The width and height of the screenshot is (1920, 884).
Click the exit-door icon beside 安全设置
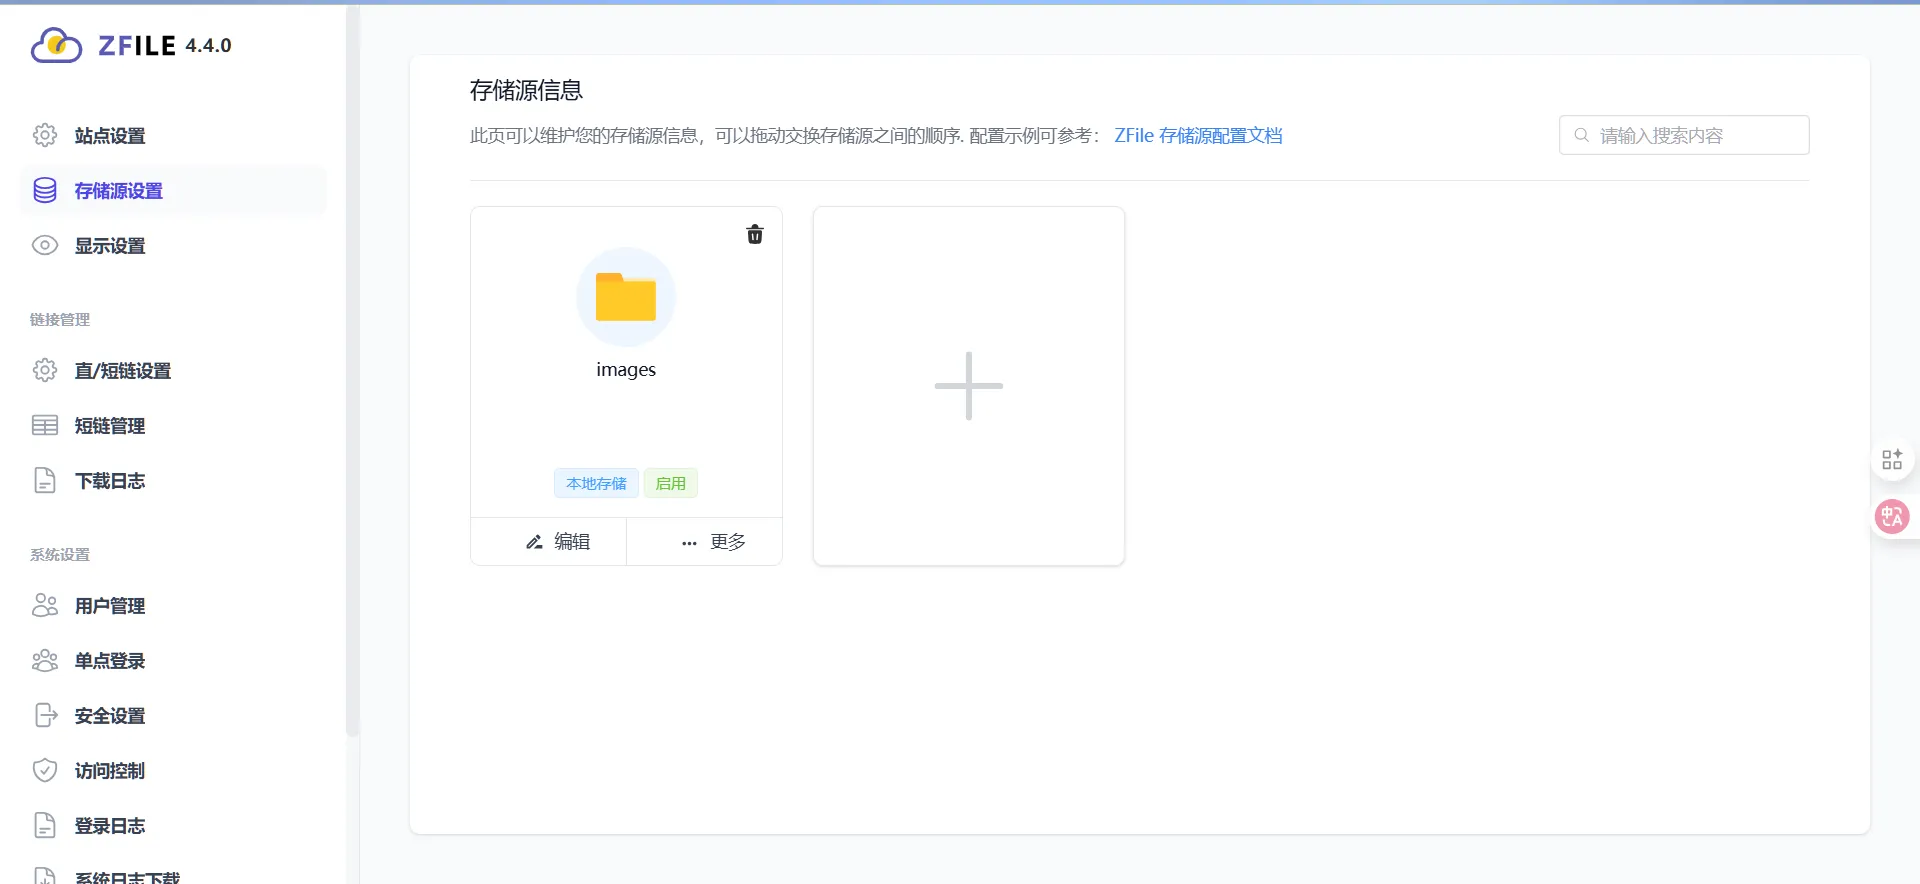[x=46, y=715]
